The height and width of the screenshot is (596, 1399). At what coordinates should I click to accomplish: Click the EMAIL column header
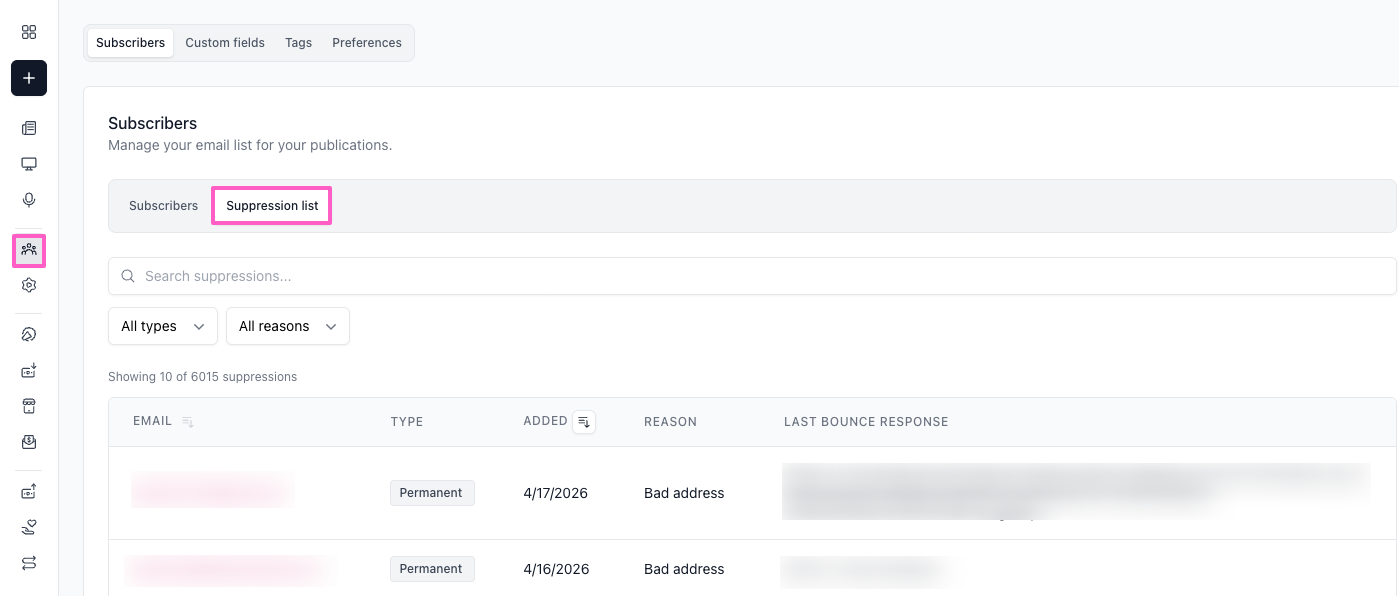(153, 421)
